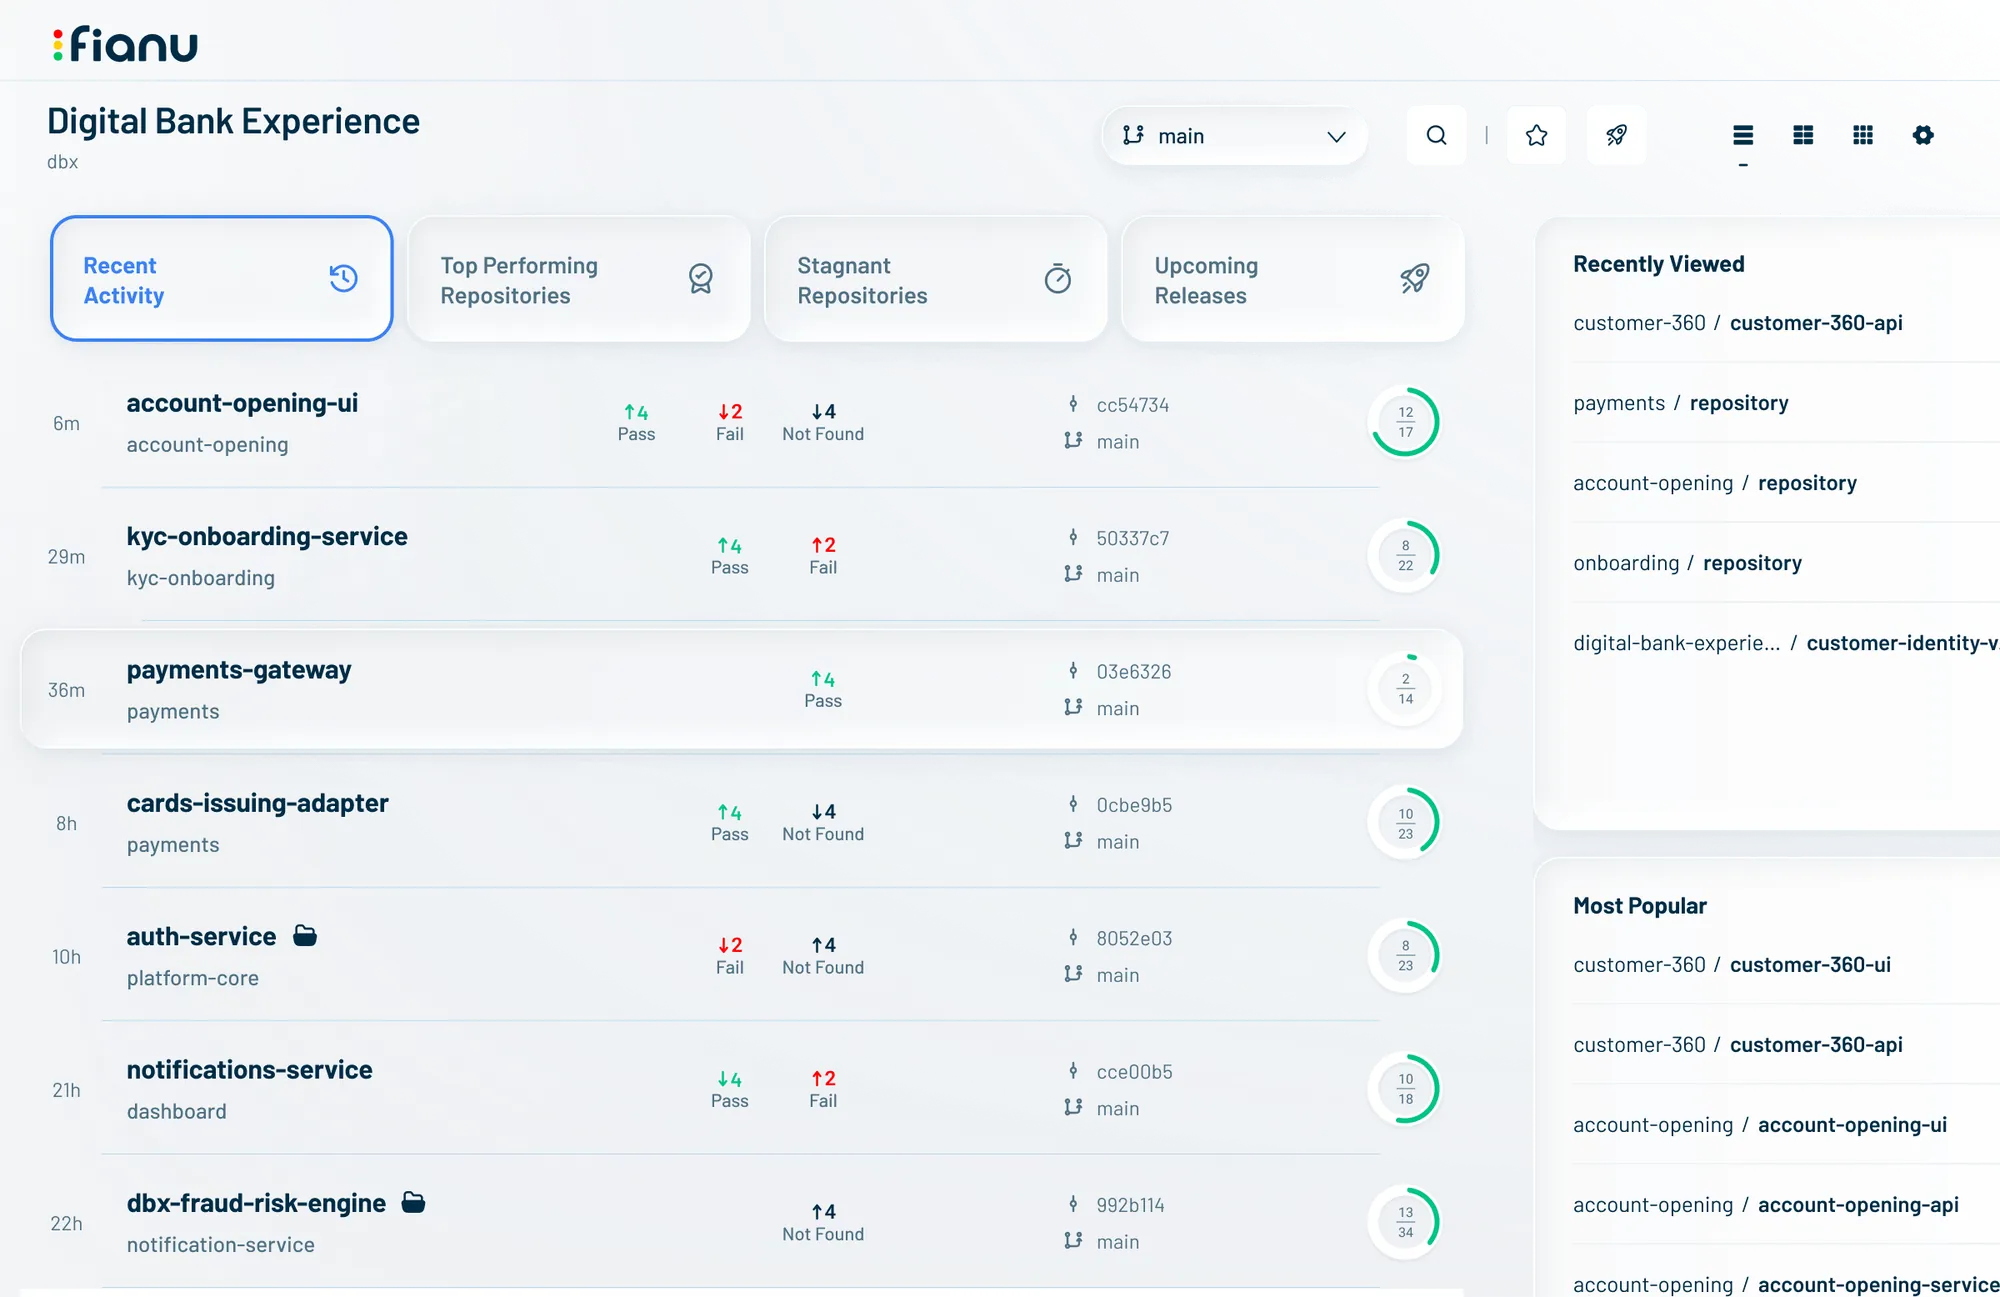Image resolution: width=2000 pixels, height=1297 pixels.
Task: Click branch icon in kyc-onboarding-service row
Action: (x=1073, y=574)
